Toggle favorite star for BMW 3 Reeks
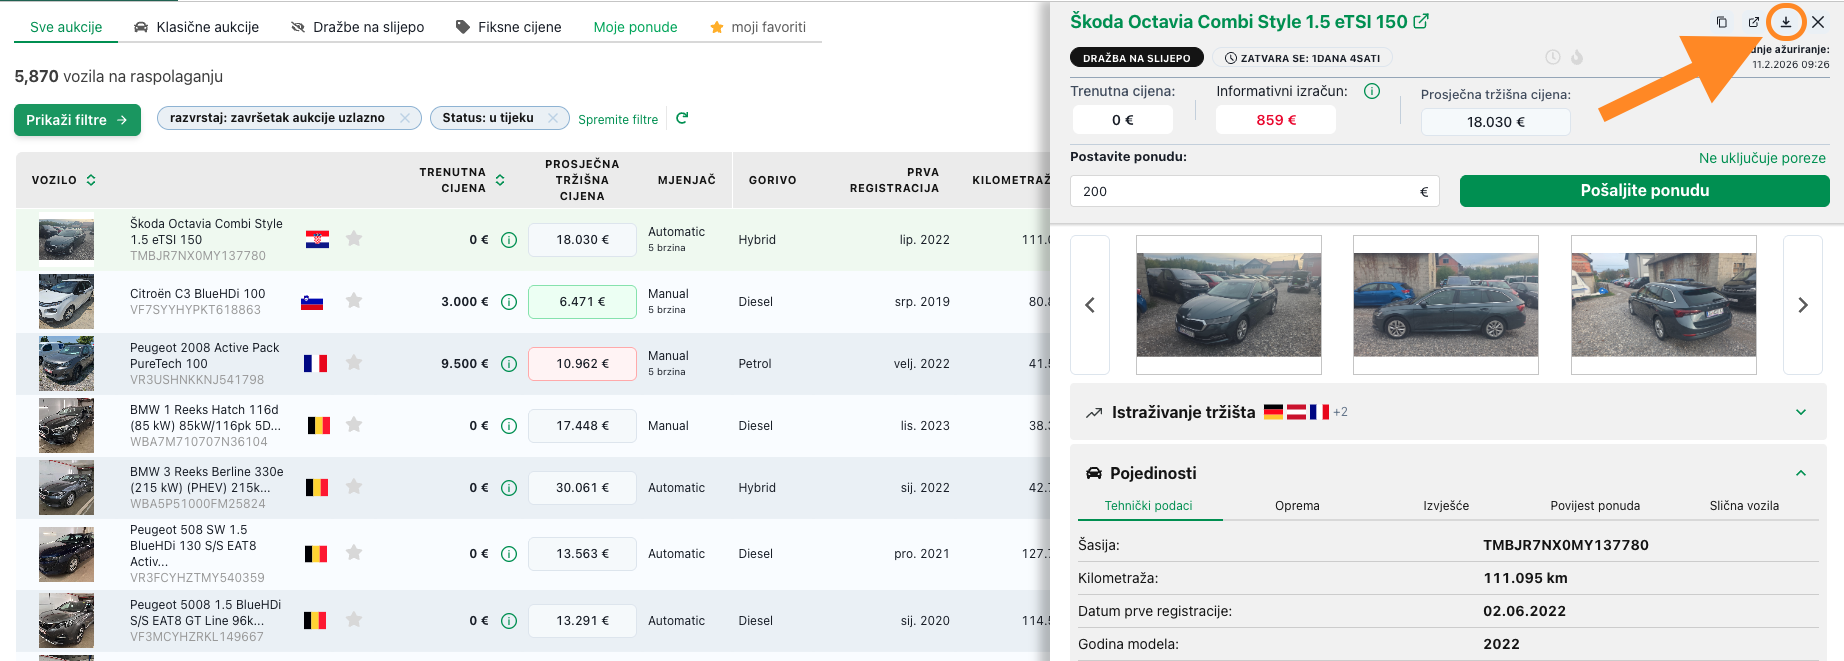 point(354,487)
